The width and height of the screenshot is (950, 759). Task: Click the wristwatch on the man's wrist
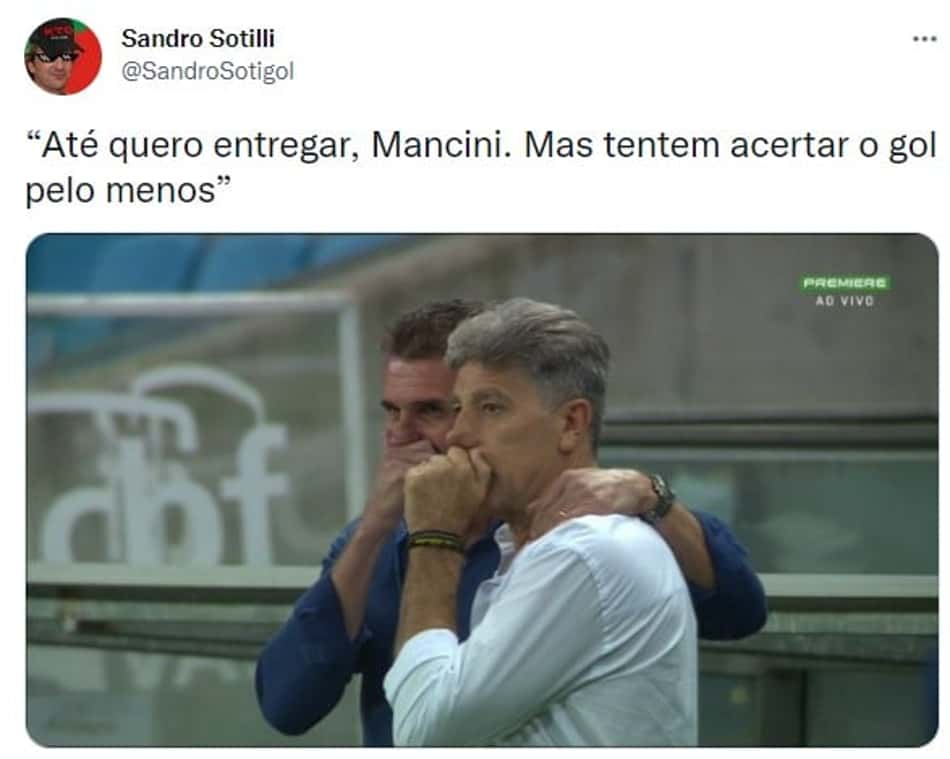pyautogui.click(x=662, y=499)
